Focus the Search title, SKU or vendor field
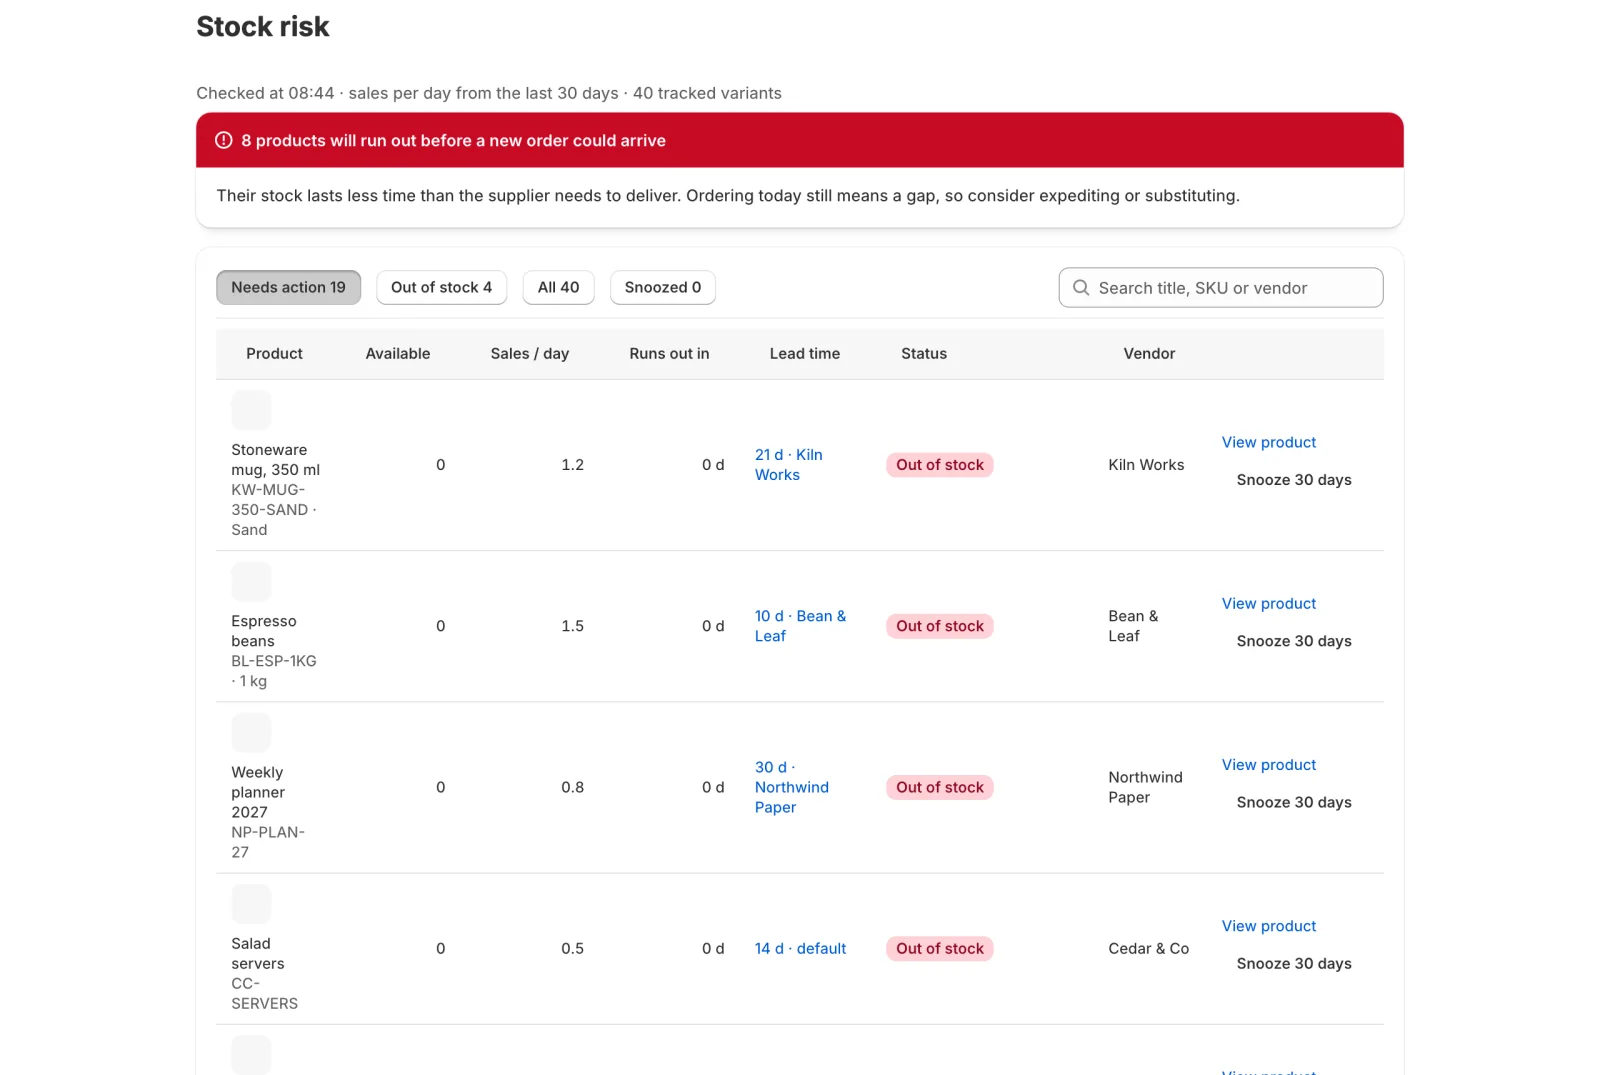 click(x=1221, y=288)
